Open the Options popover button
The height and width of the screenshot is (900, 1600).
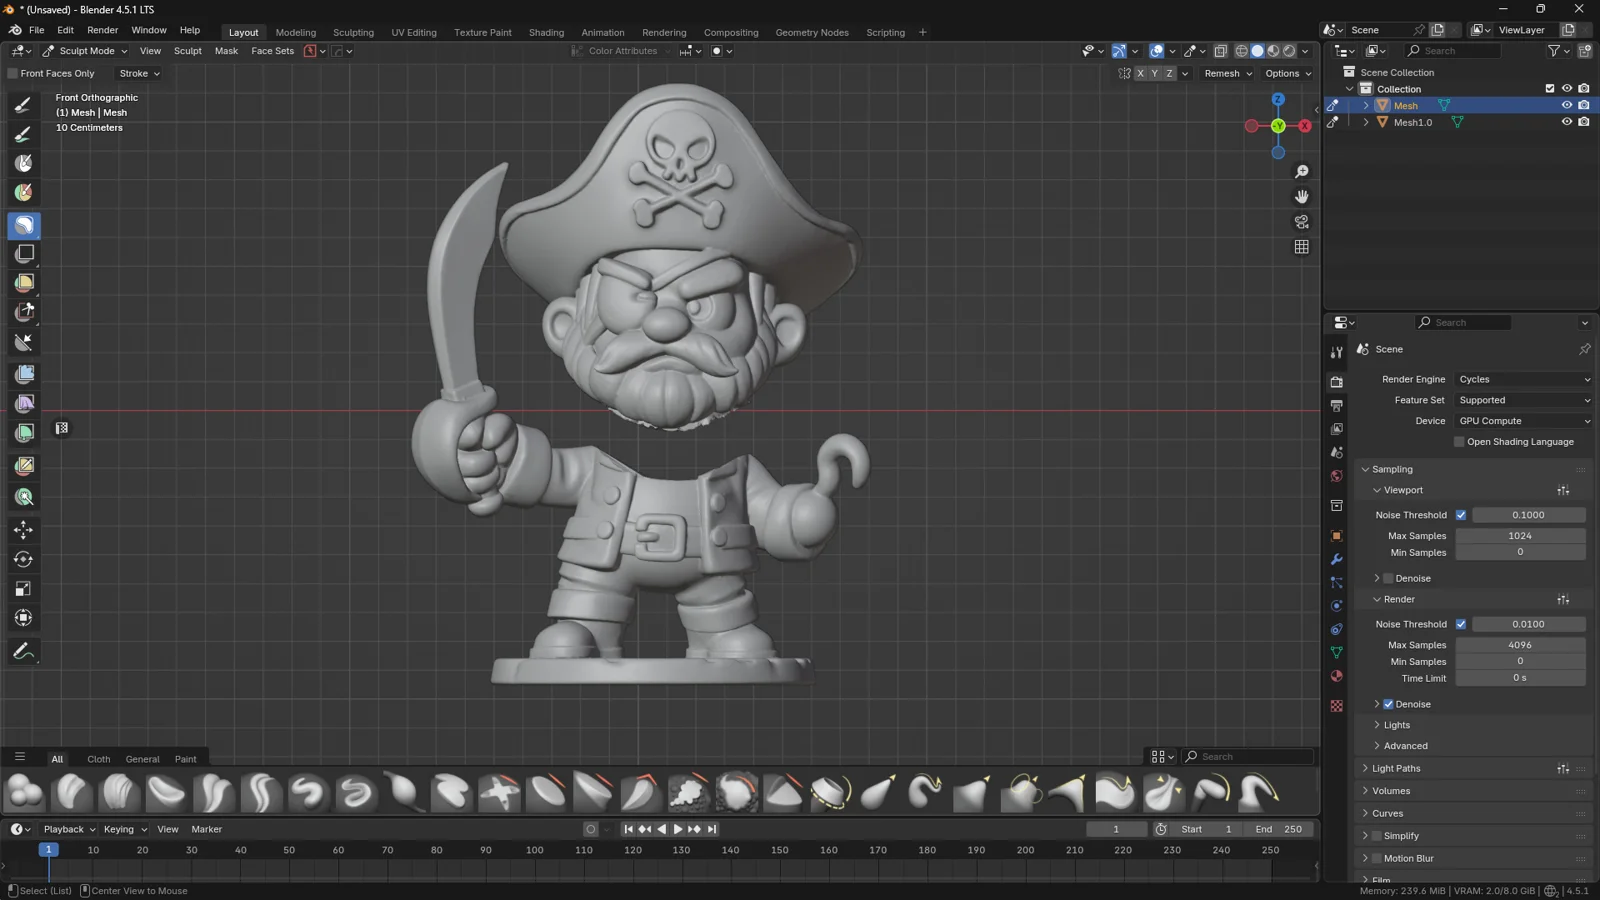(1288, 74)
